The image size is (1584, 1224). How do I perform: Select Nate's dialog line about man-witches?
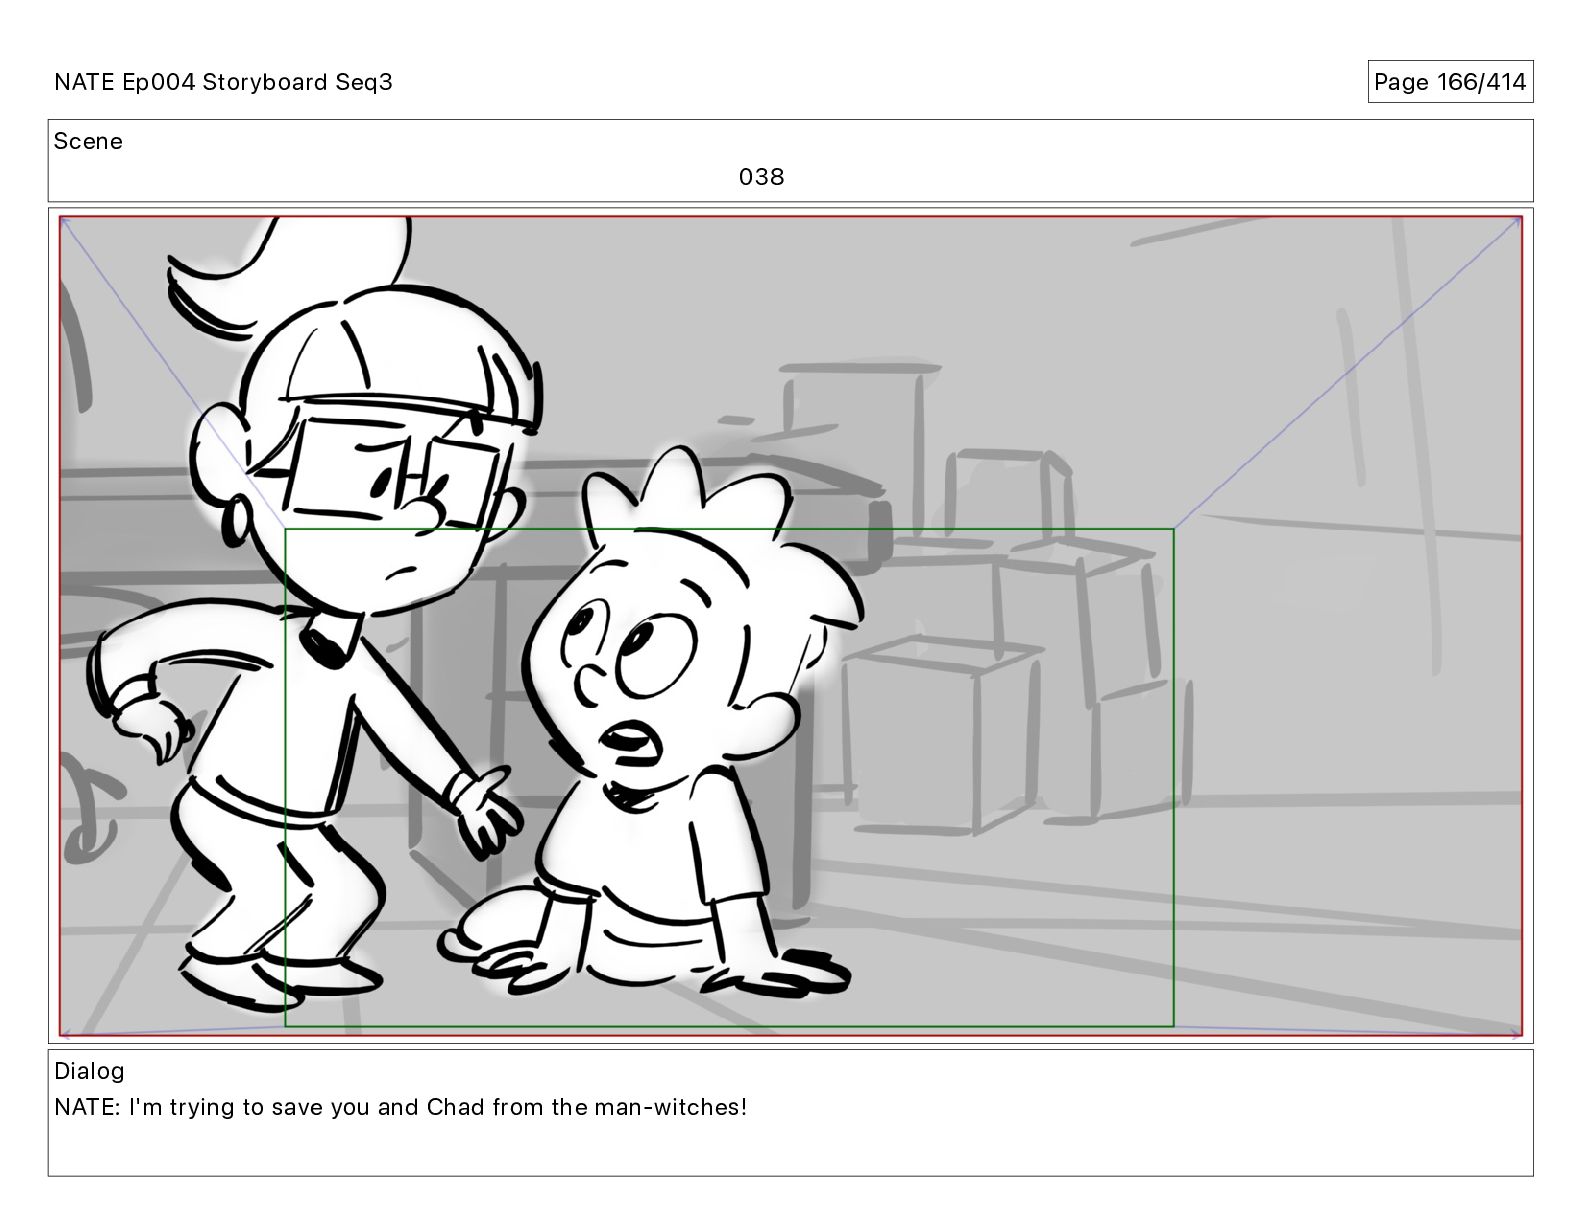400,1107
